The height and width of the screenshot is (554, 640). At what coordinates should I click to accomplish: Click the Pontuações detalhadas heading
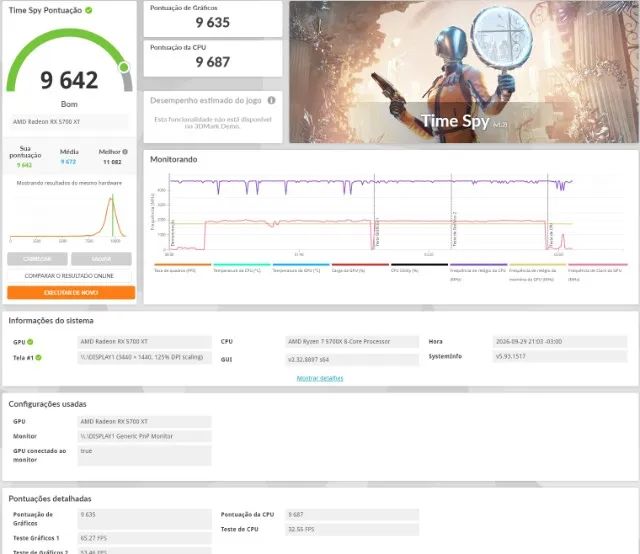click(x=50, y=498)
